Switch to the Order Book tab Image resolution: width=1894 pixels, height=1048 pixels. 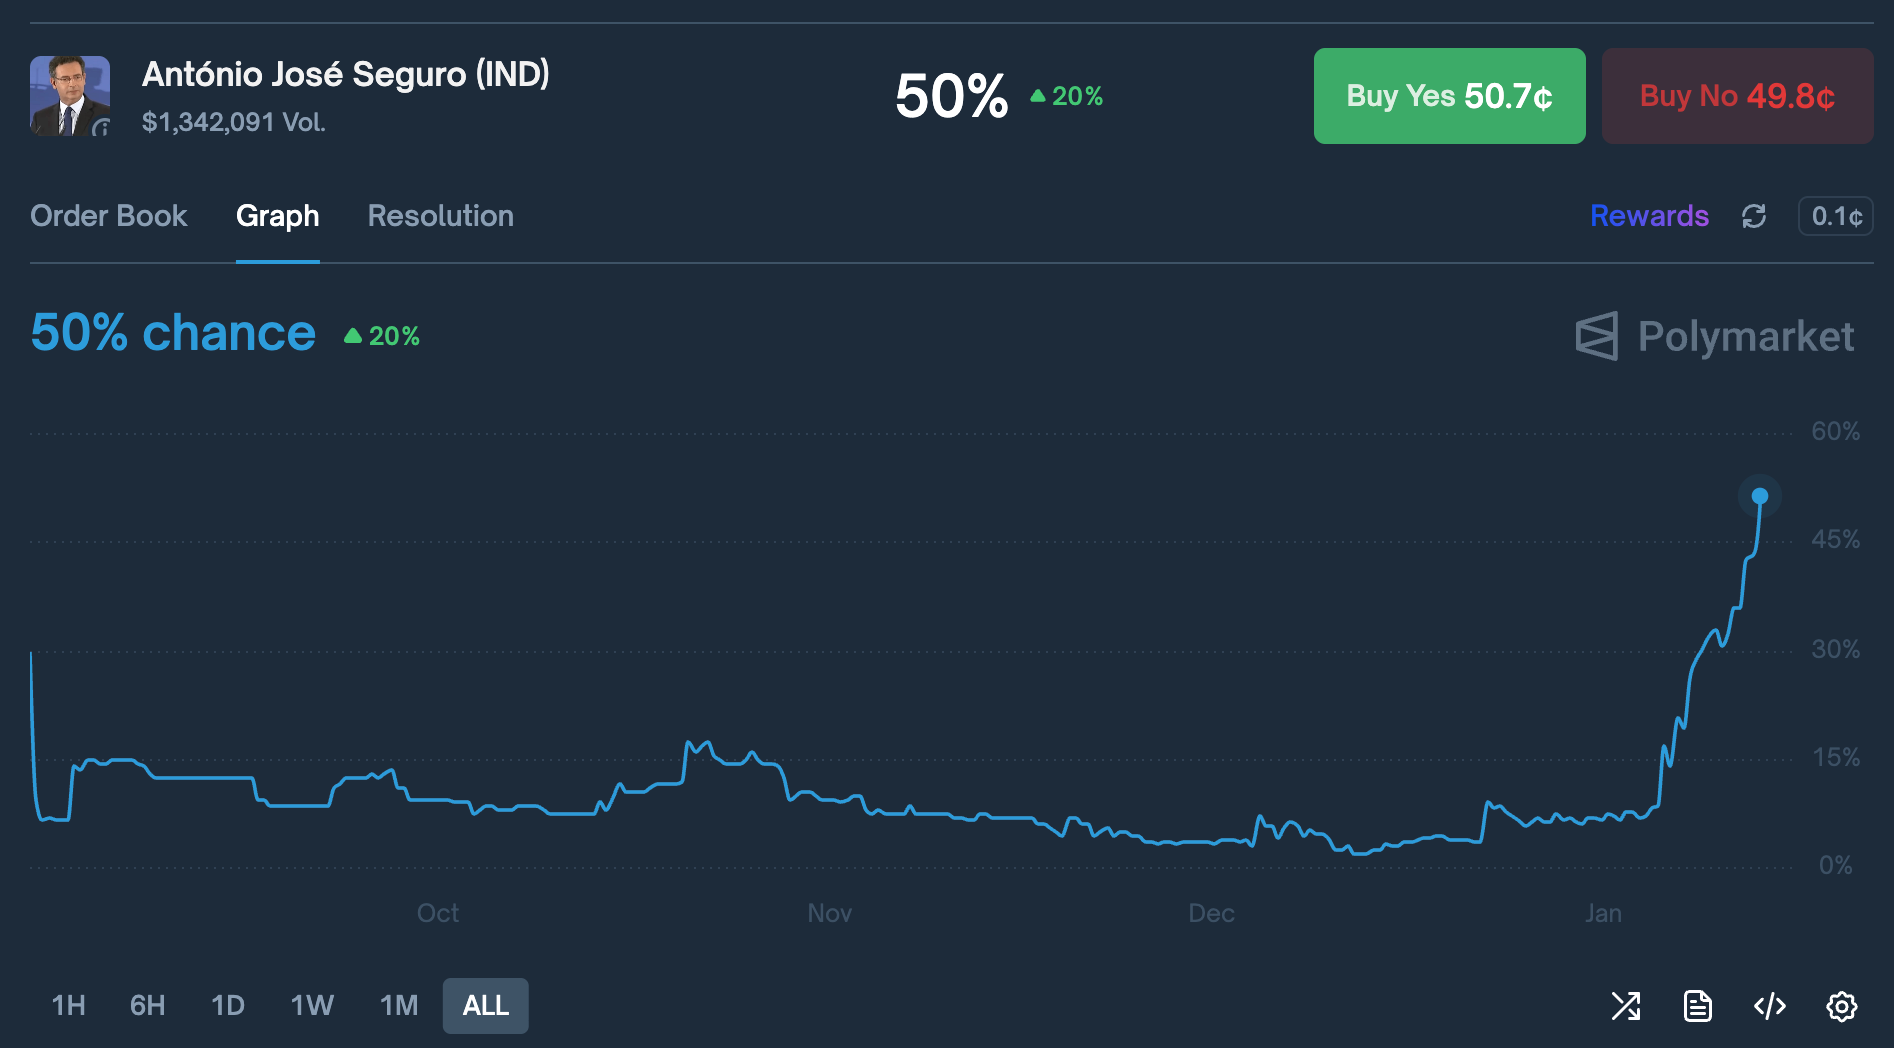[x=109, y=216]
